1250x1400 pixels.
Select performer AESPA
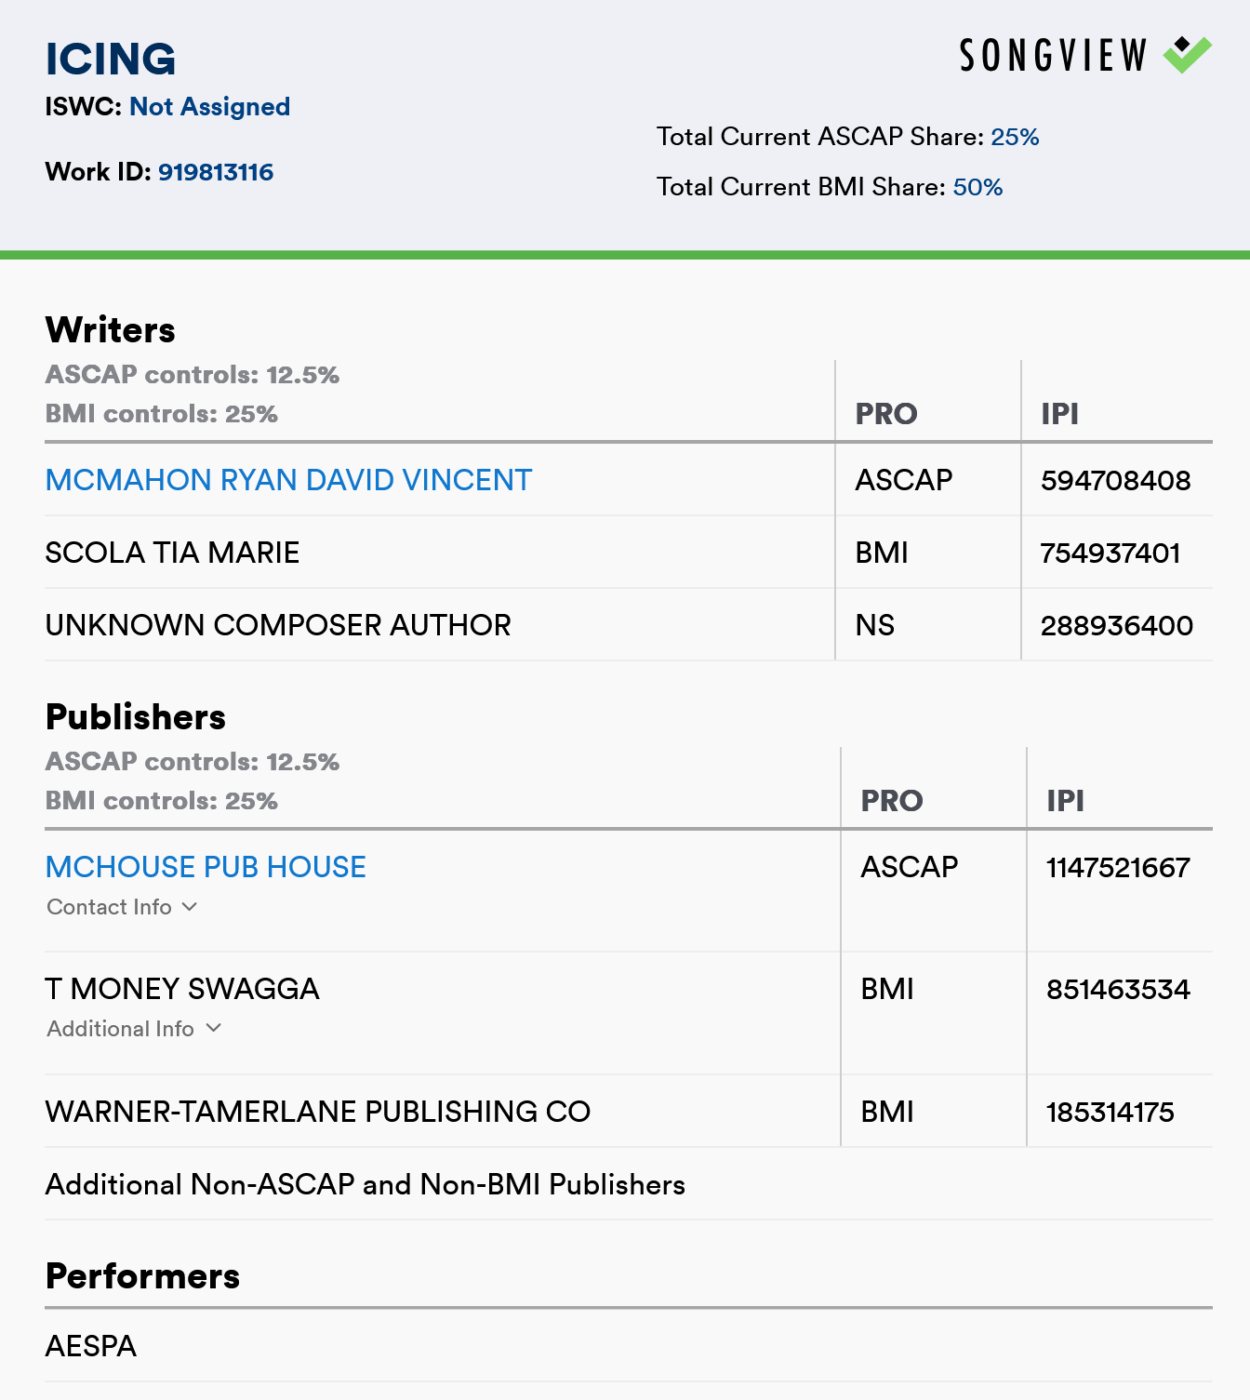click(x=89, y=1346)
